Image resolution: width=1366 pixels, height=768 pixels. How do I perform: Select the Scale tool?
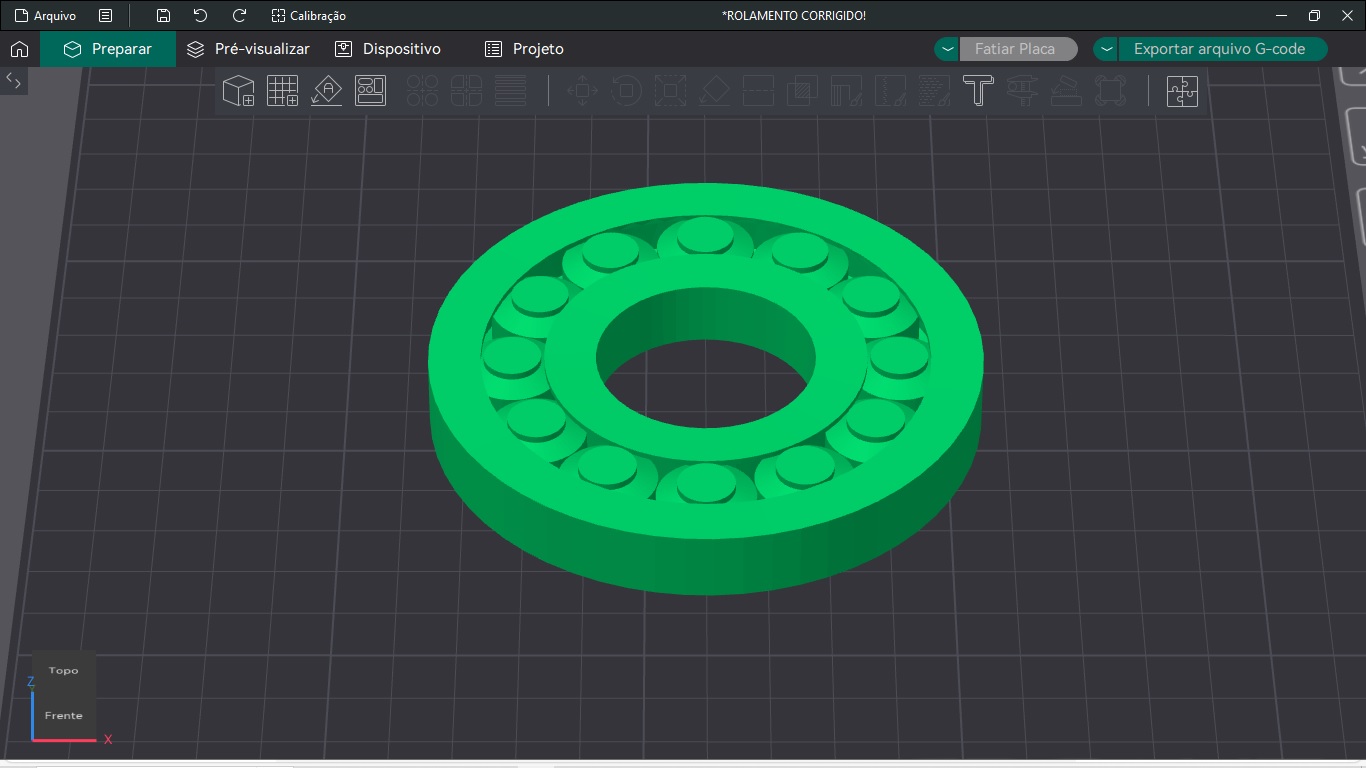pos(670,91)
